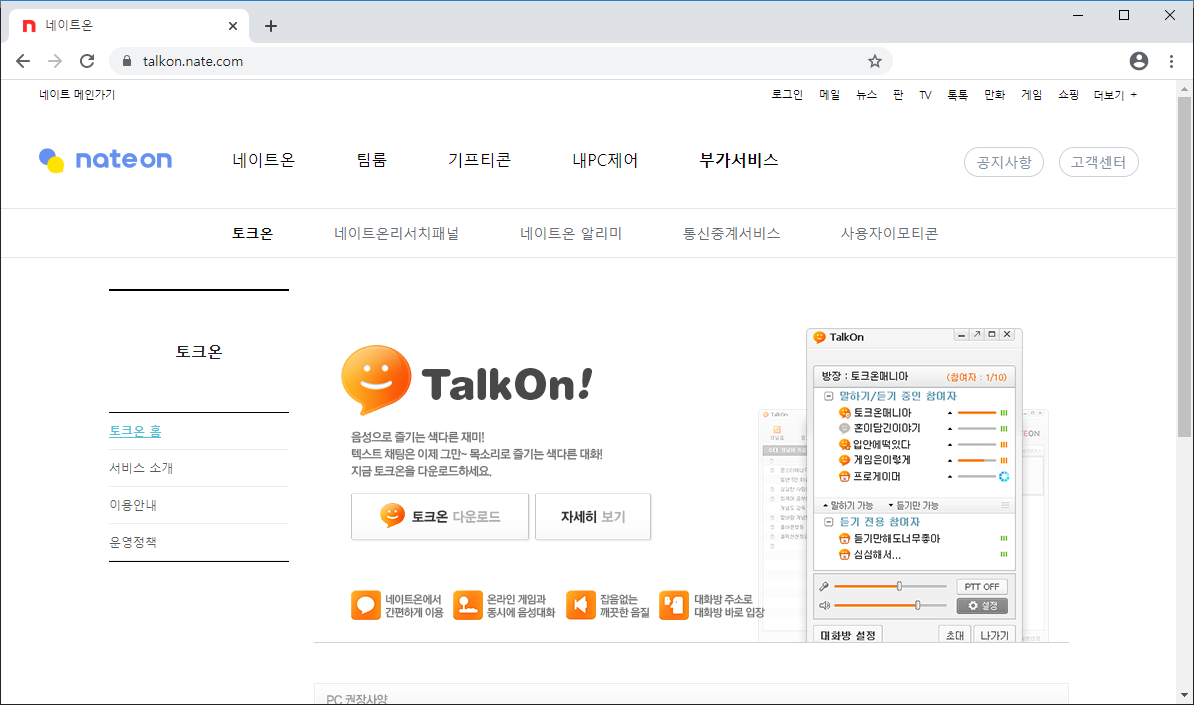Open the Chrome three-dot menu
This screenshot has width=1194, height=705.
tap(1171, 61)
